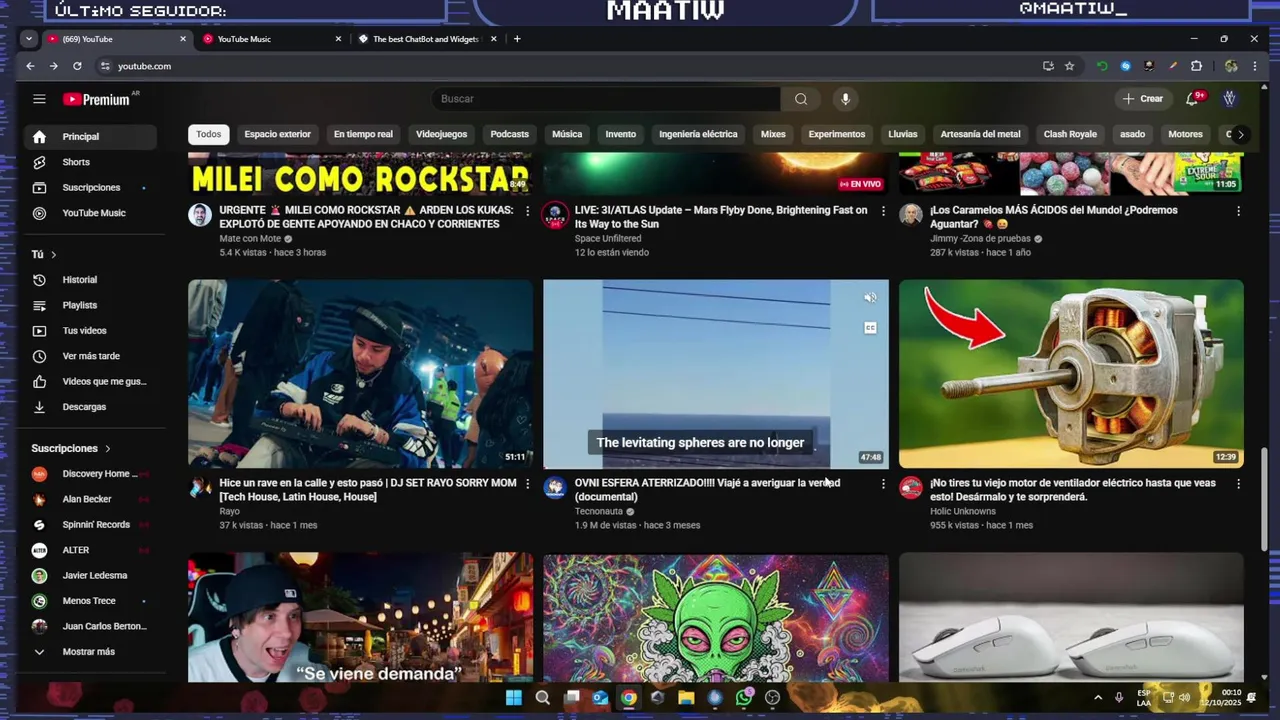Open the notifications bell

(x=1192, y=99)
